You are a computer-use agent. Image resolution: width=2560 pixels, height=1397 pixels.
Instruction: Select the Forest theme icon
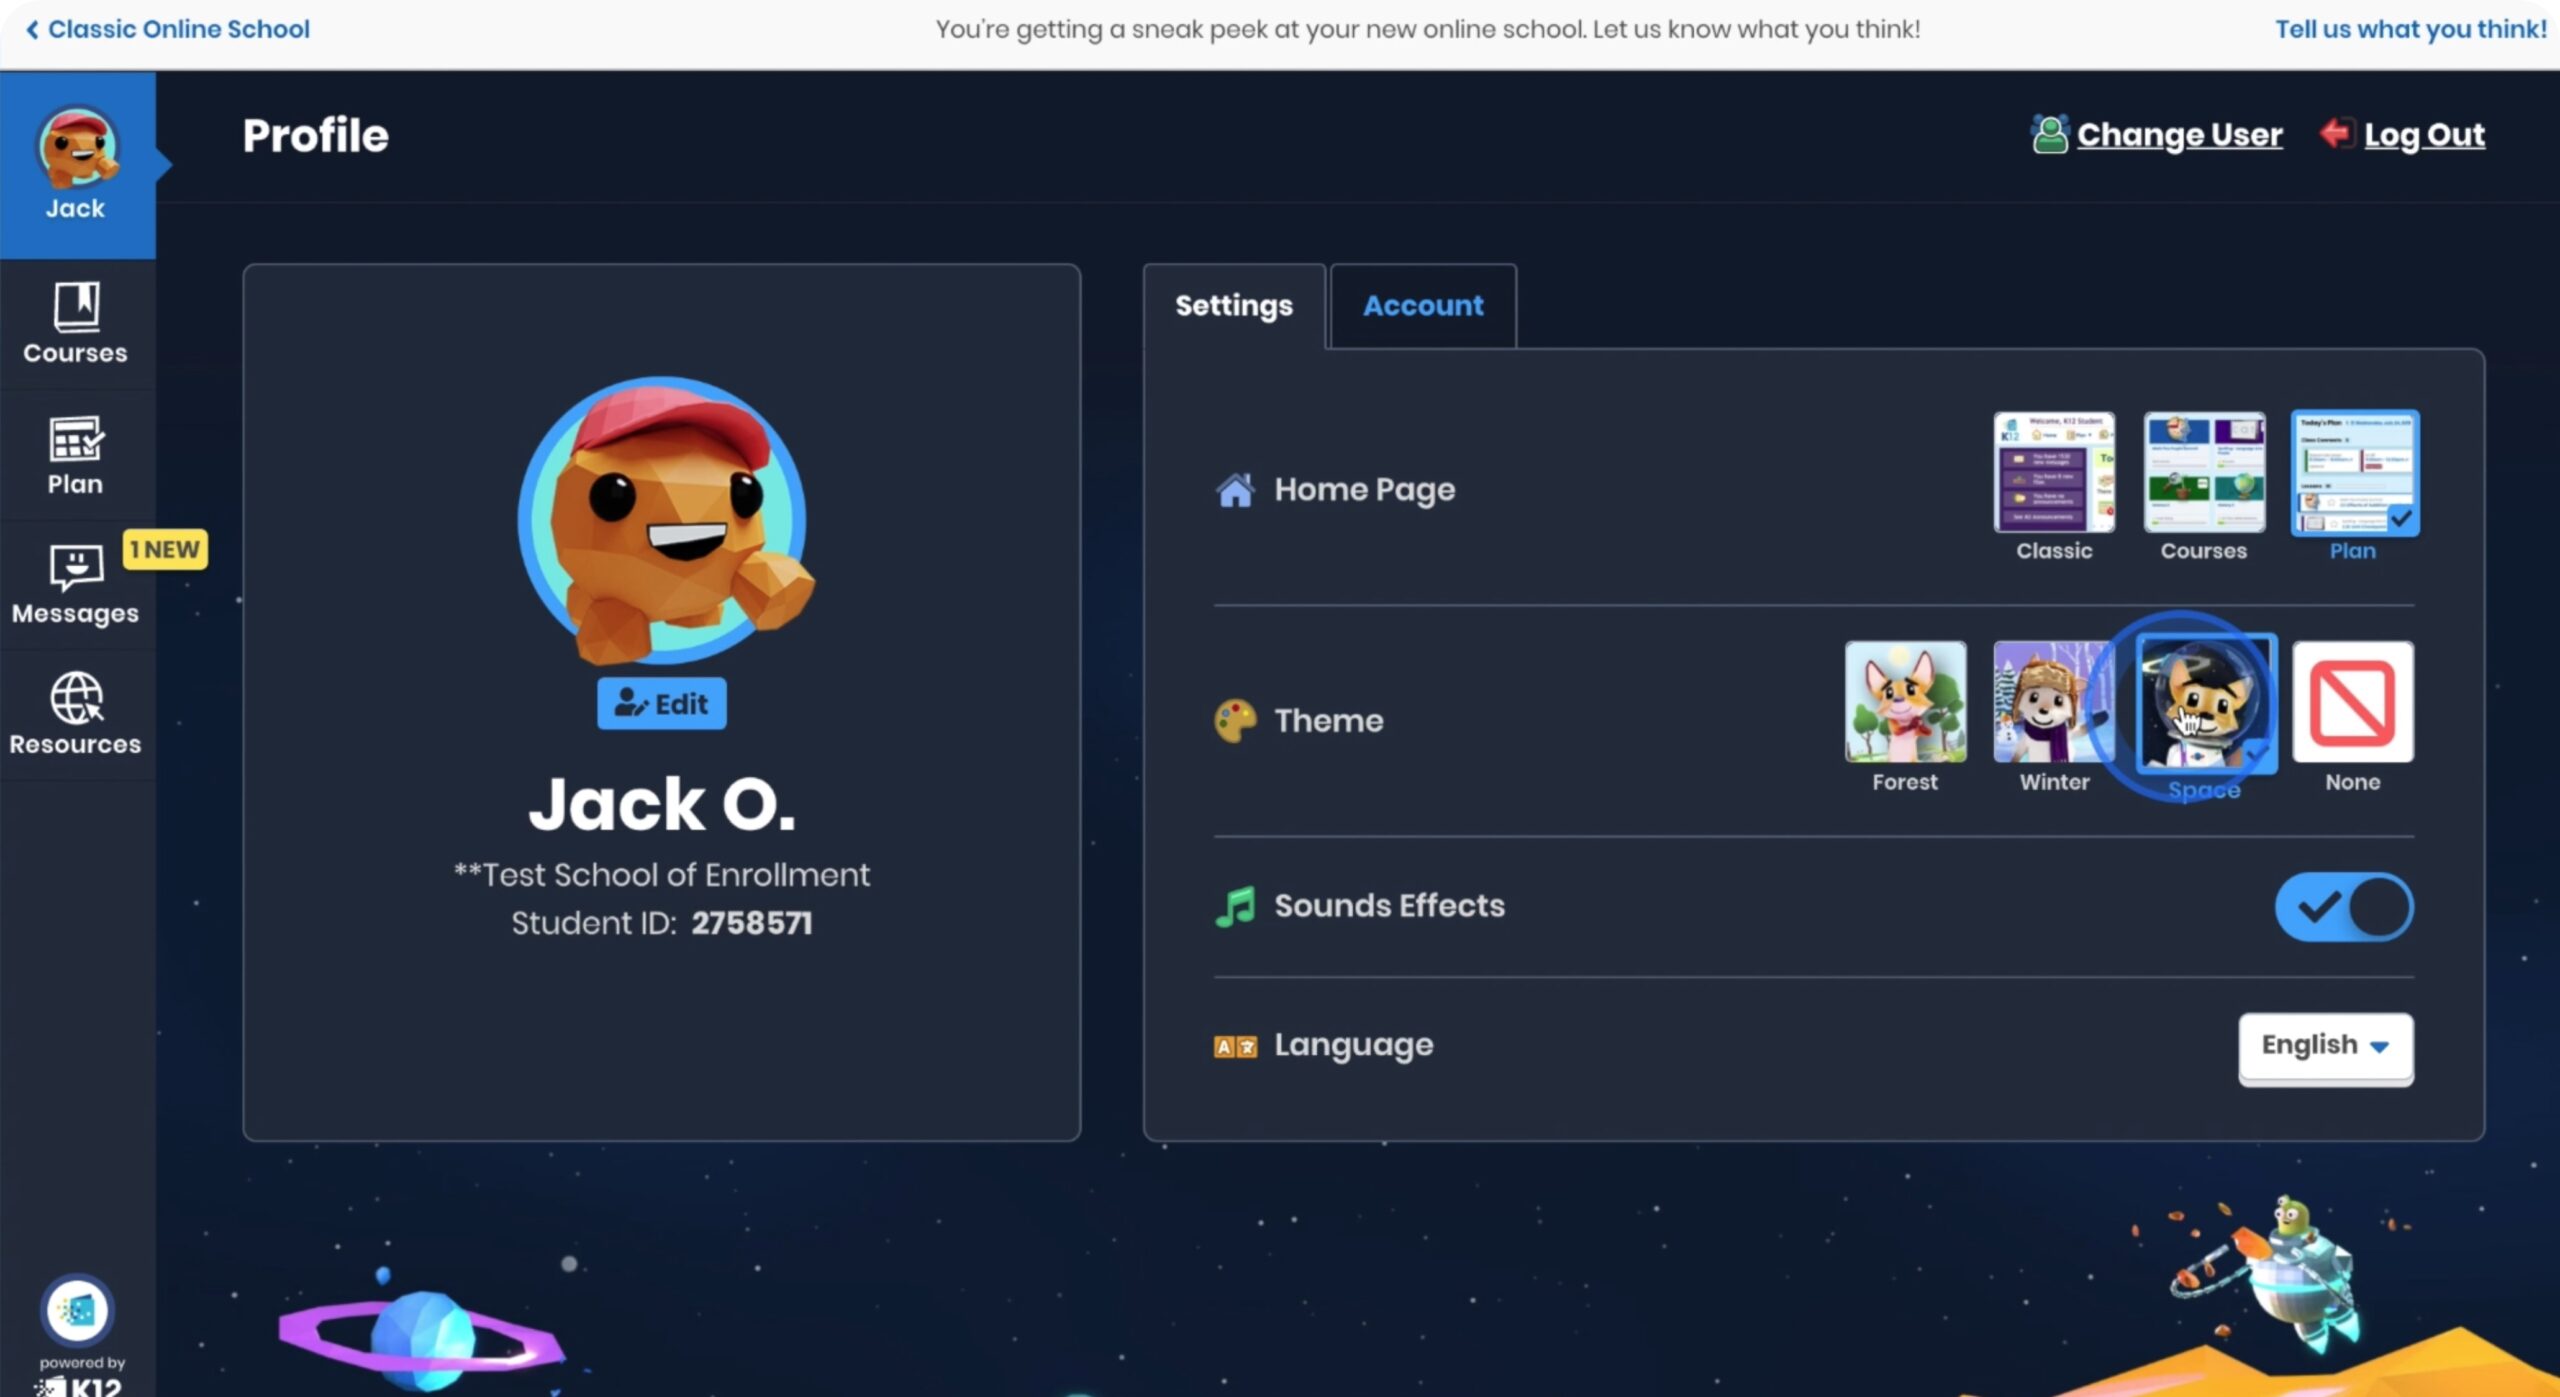tap(1905, 700)
